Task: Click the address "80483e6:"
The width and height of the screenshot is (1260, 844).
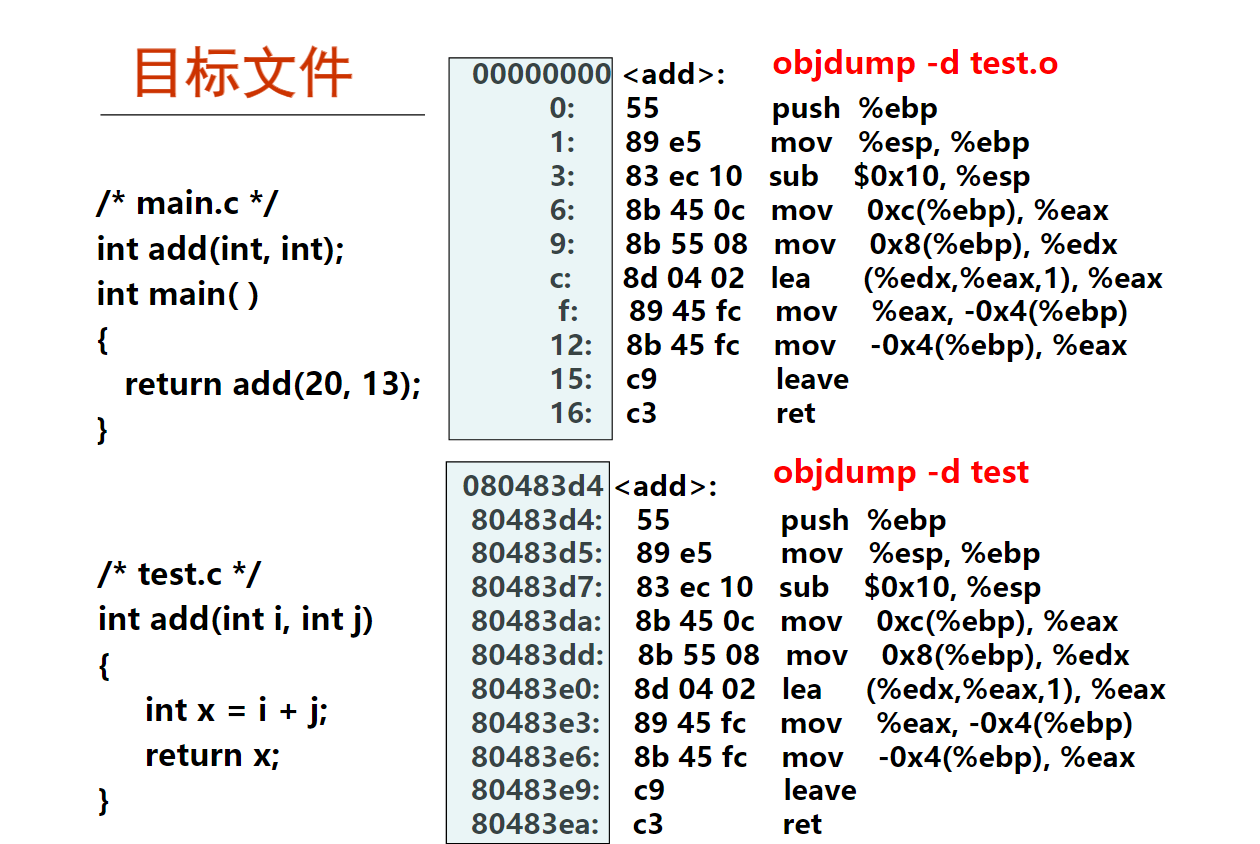Action: pyautogui.click(x=537, y=757)
